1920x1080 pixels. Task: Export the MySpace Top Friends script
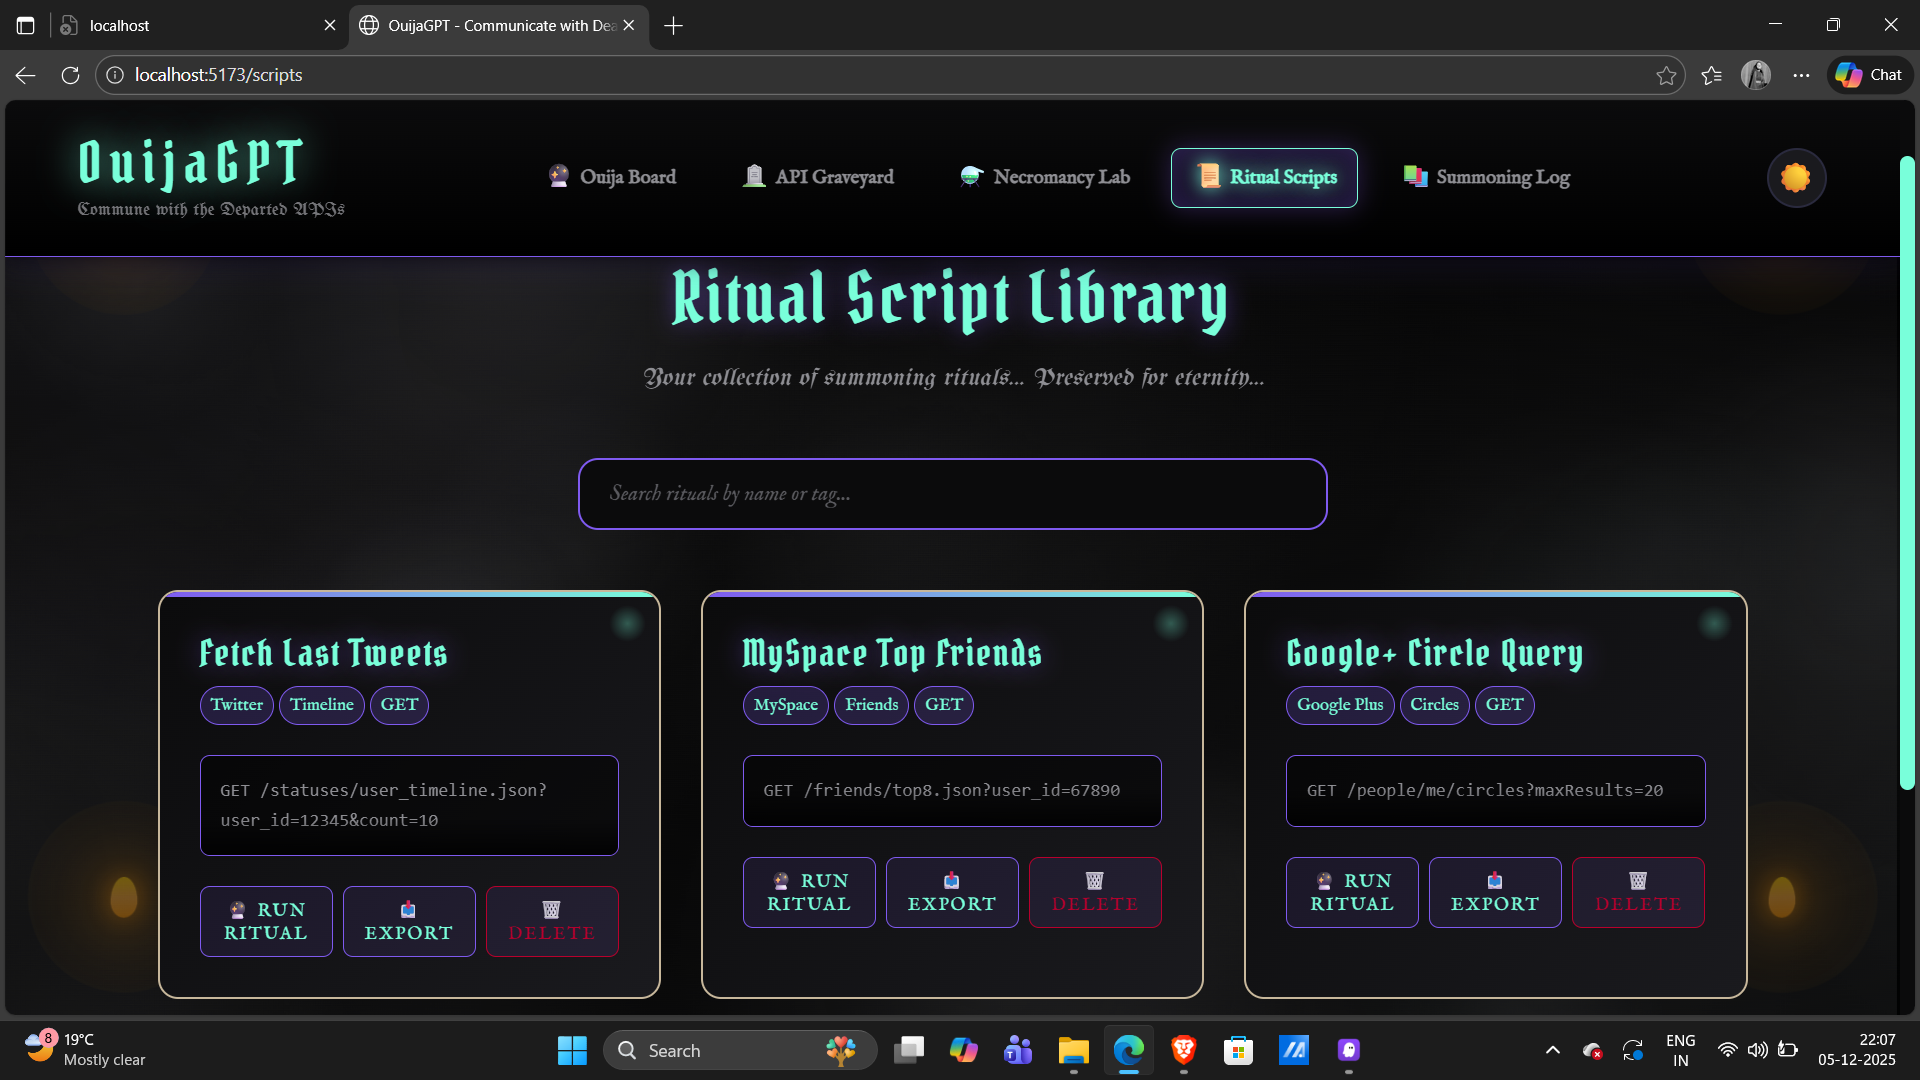[x=951, y=892]
